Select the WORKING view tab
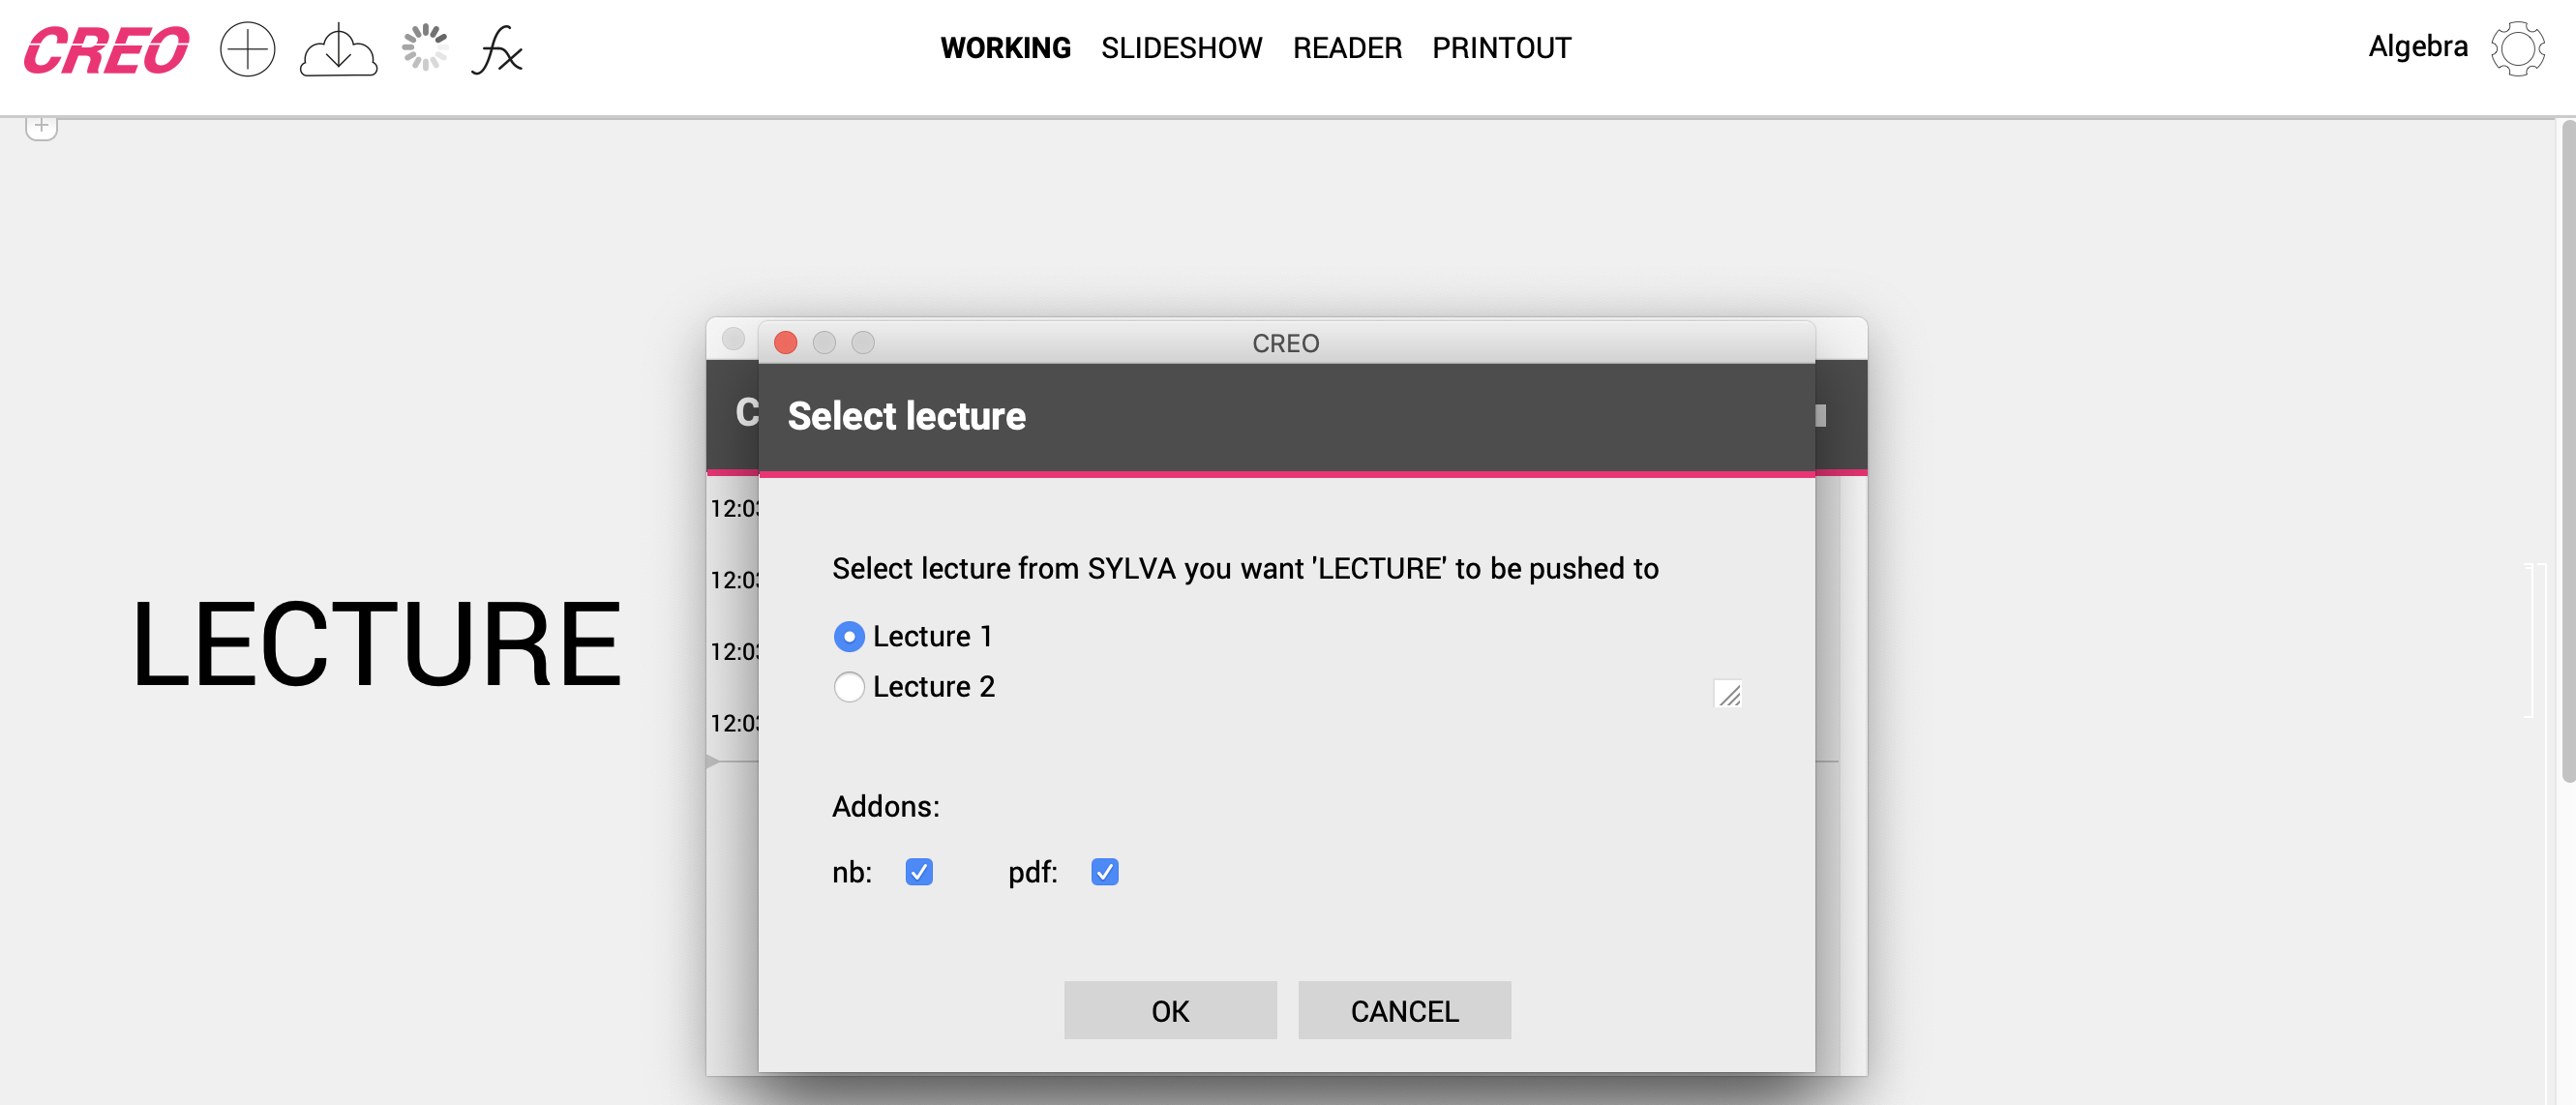This screenshot has width=2576, height=1105. click(1005, 48)
